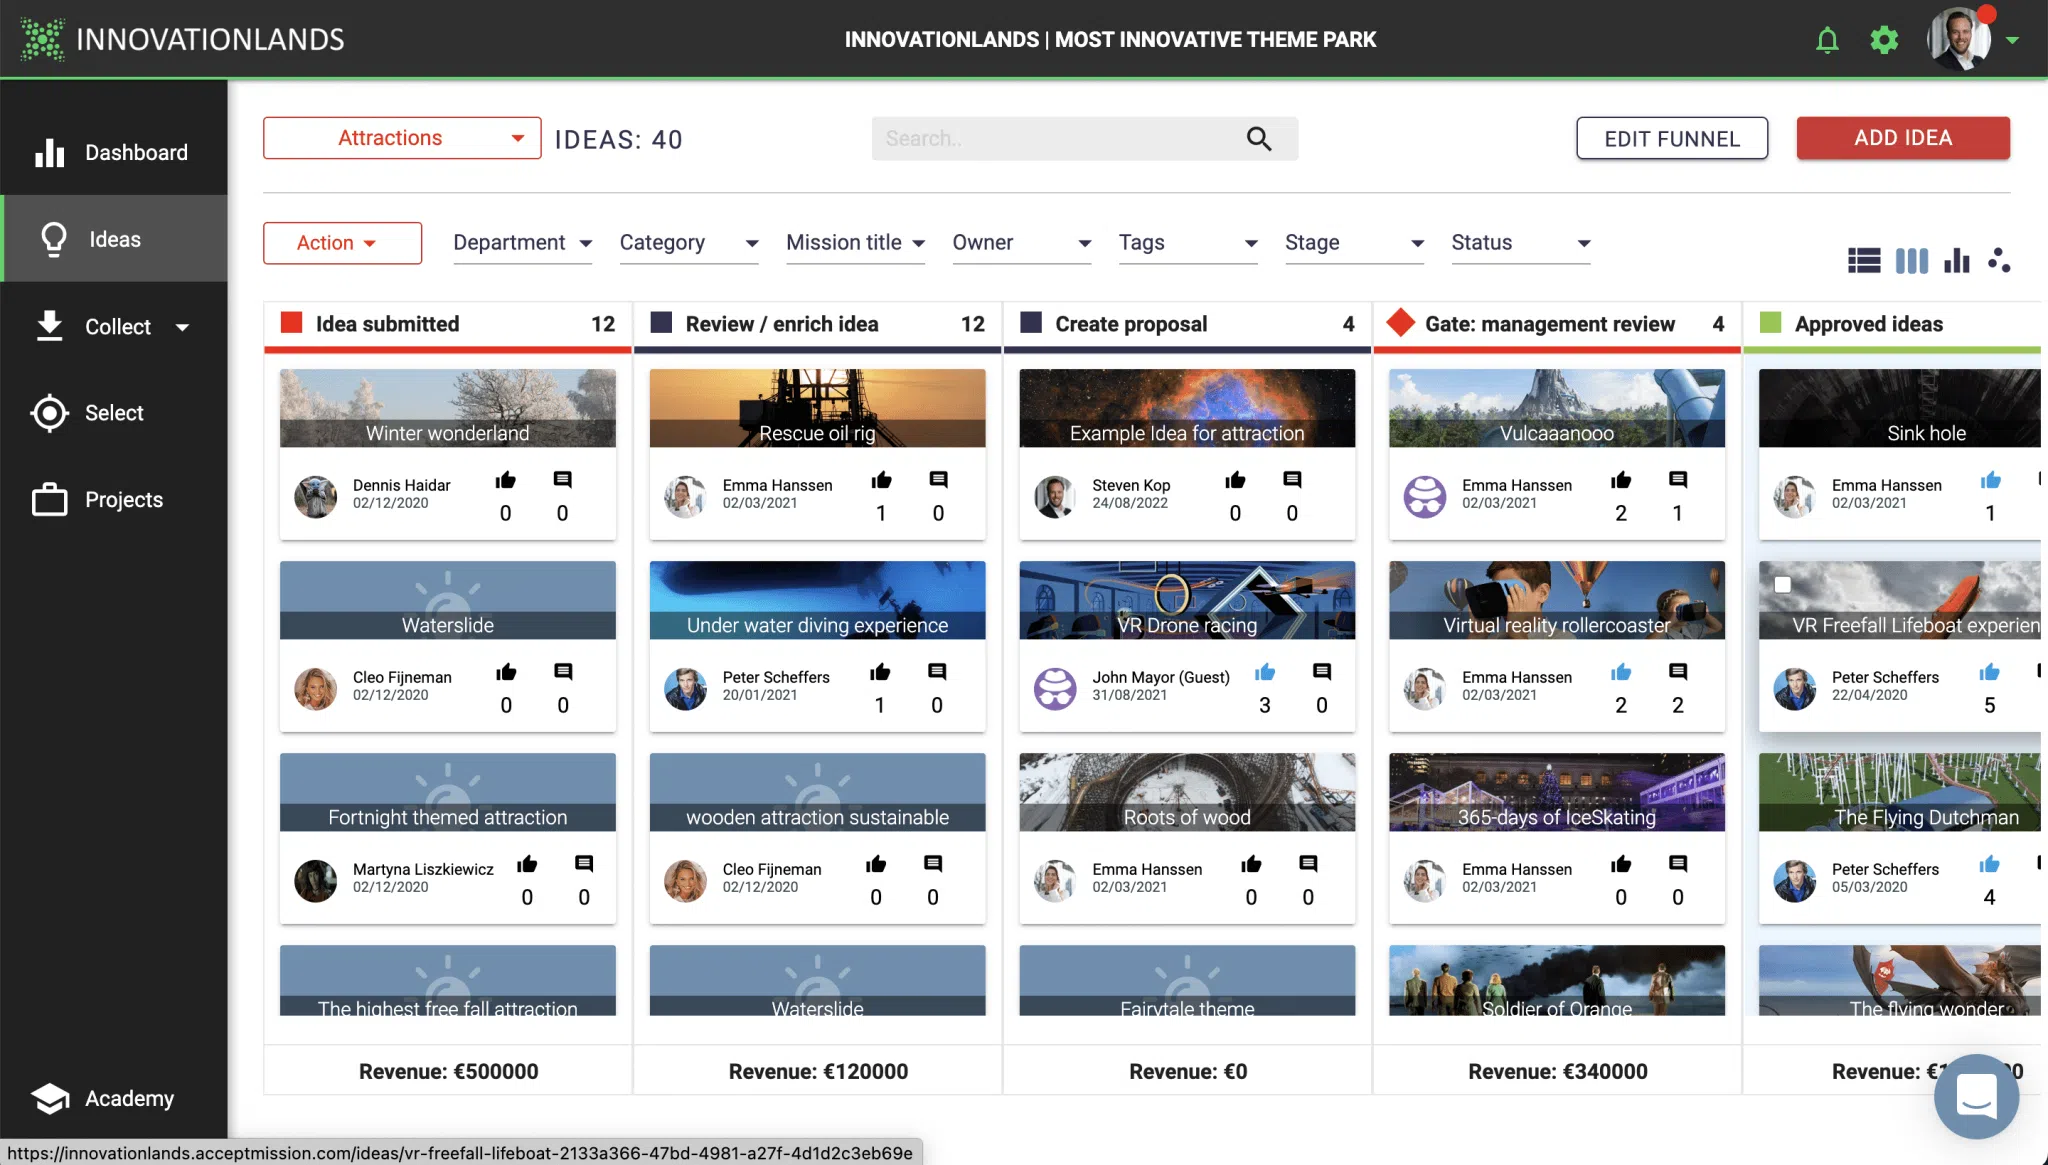Expand the Stage filter
The height and width of the screenshot is (1165, 2048).
[1355, 243]
